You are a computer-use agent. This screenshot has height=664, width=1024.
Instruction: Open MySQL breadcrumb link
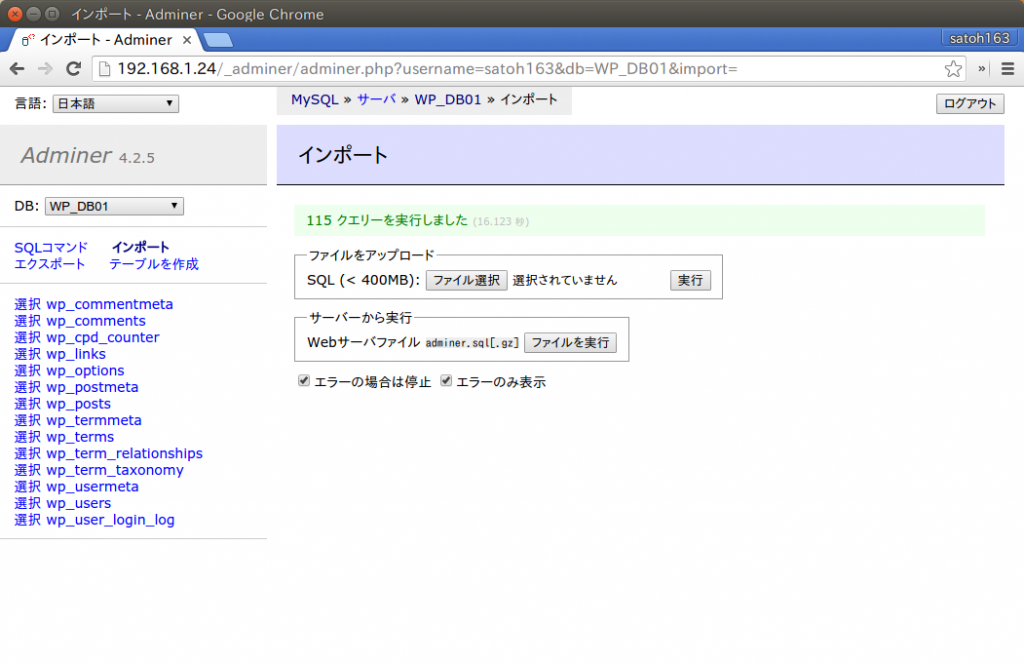pyautogui.click(x=315, y=100)
